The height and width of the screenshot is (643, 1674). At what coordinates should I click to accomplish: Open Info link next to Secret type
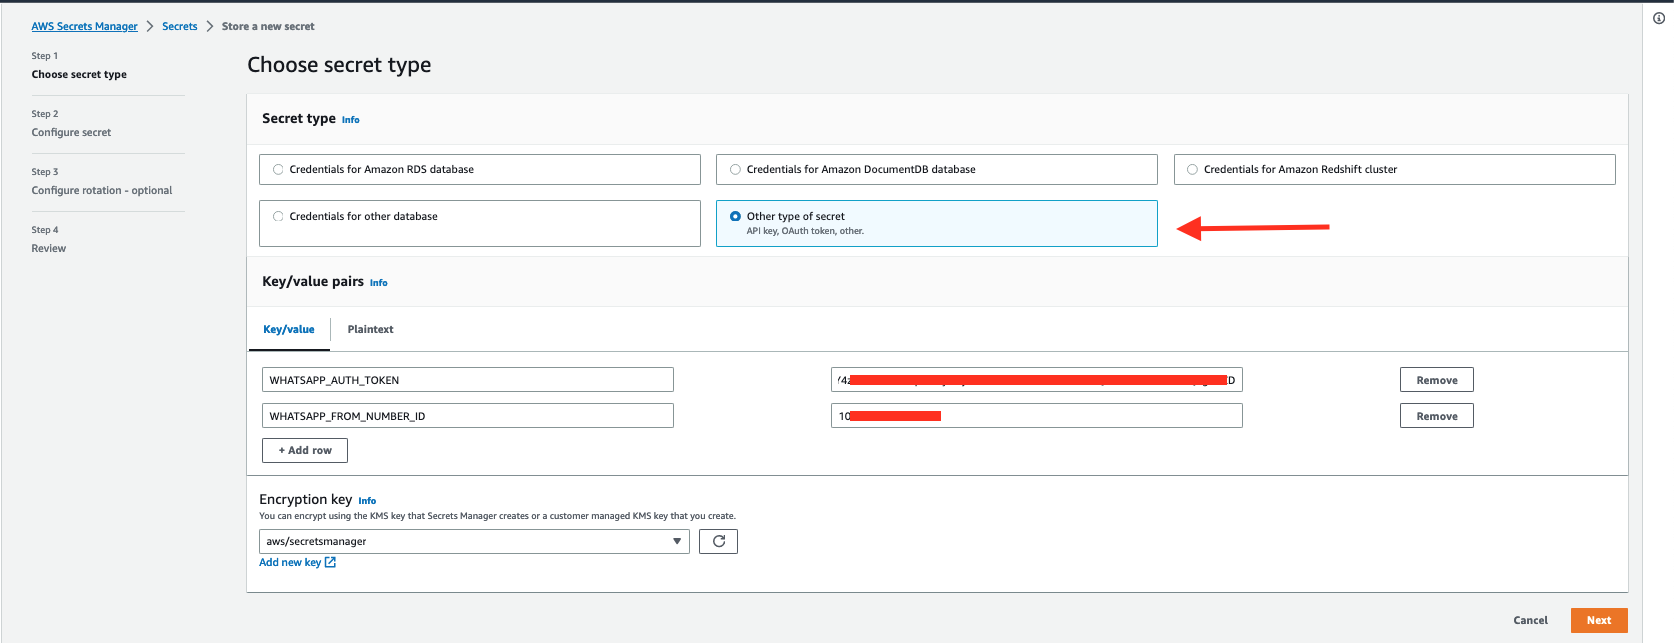click(350, 120)
